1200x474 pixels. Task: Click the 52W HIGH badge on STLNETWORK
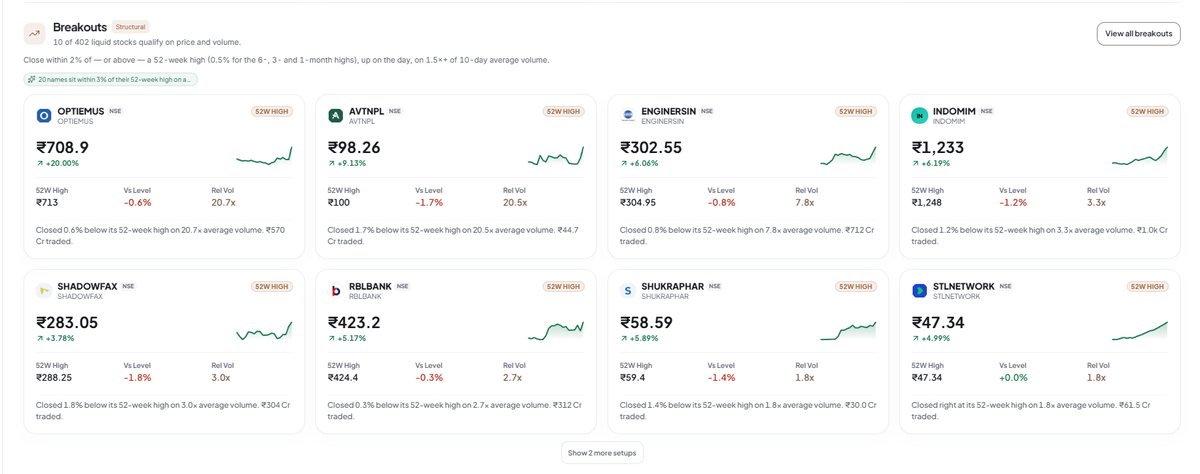point(1148,286)
